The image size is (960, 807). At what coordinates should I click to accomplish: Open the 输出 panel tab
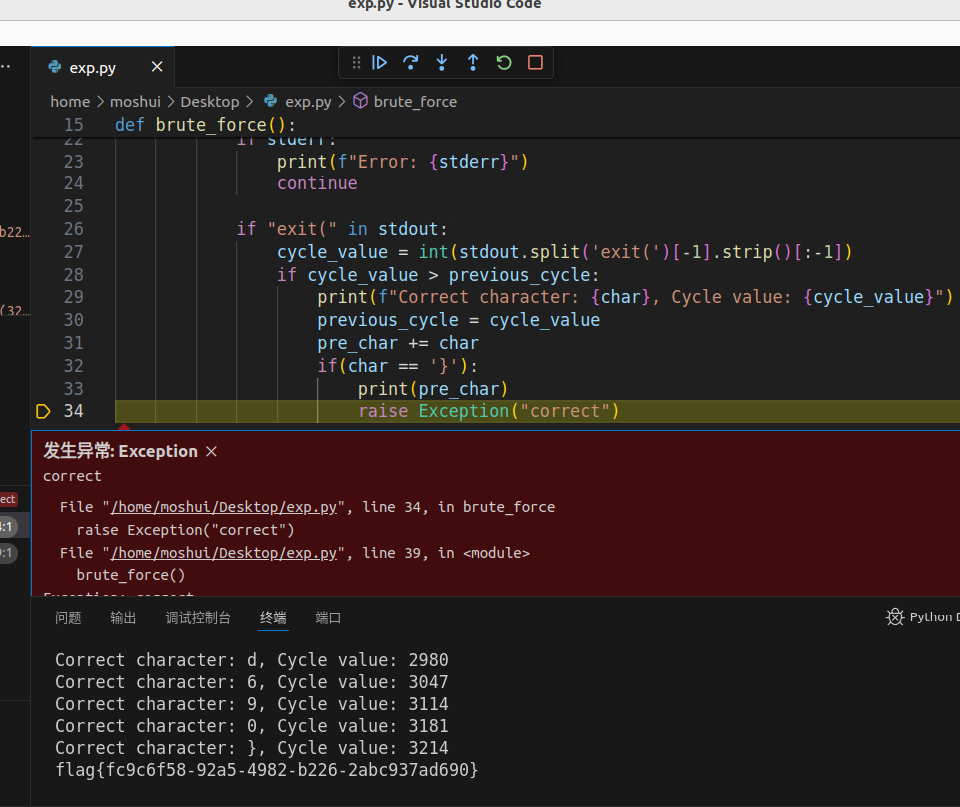pyautogui.click(x=123, y=618)
